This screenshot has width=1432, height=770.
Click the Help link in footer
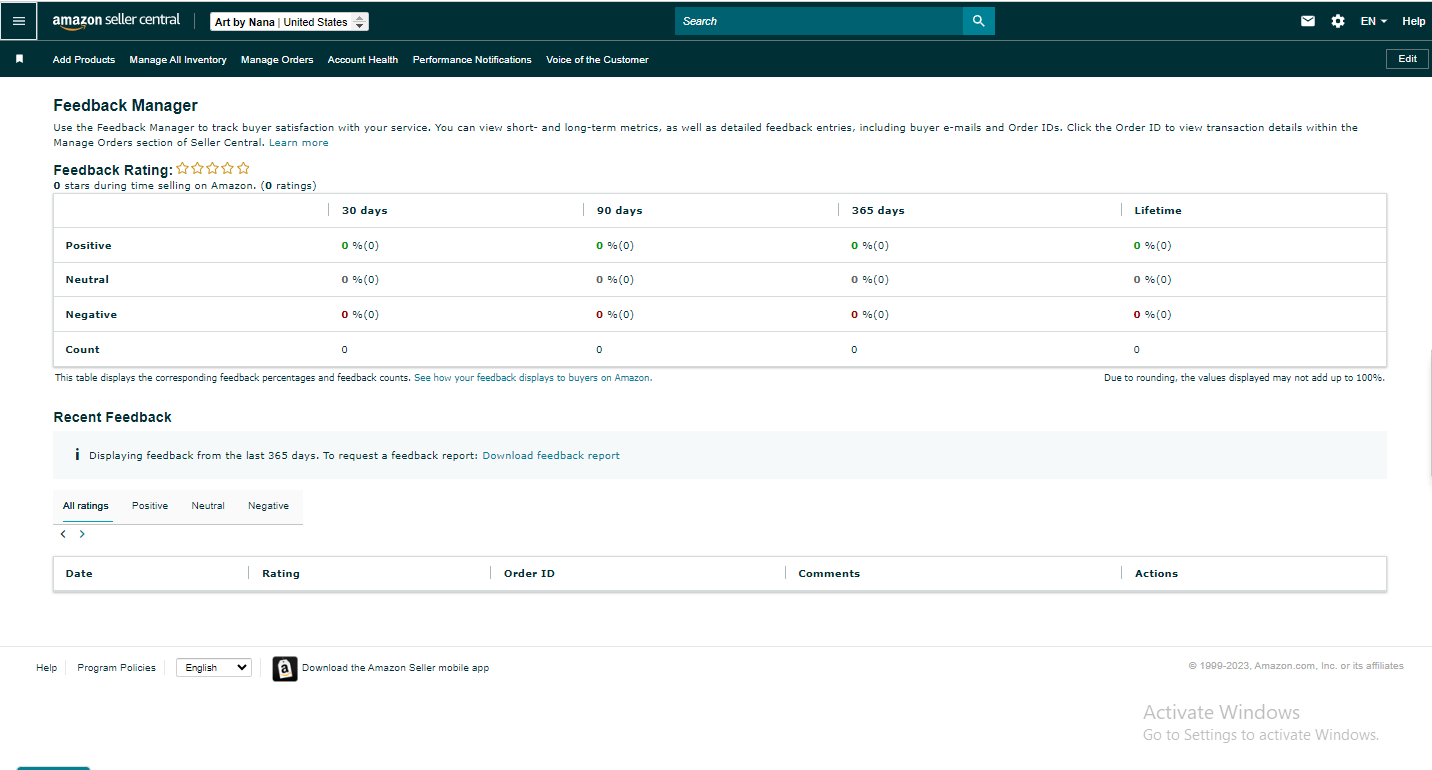(x=47, y=668)
